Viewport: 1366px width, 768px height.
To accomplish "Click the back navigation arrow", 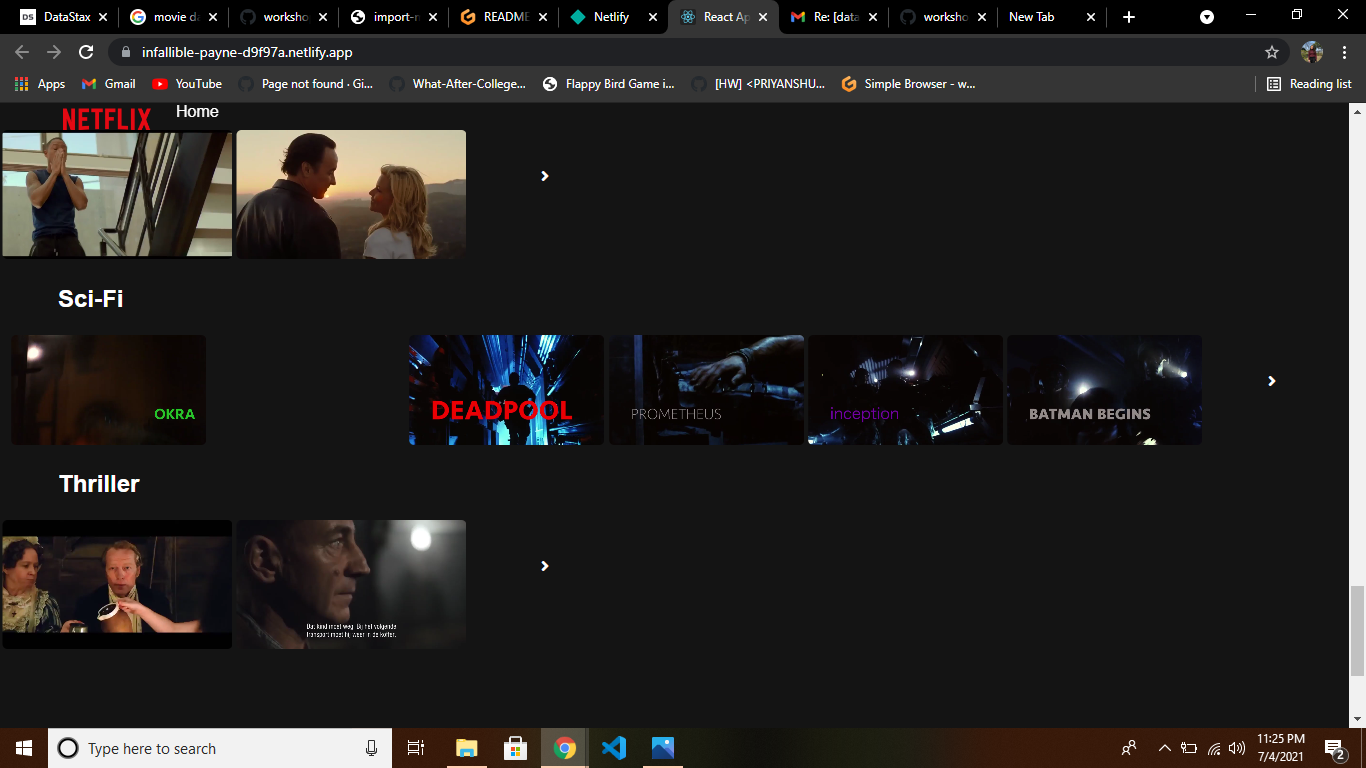I will [x=20, y=52].
